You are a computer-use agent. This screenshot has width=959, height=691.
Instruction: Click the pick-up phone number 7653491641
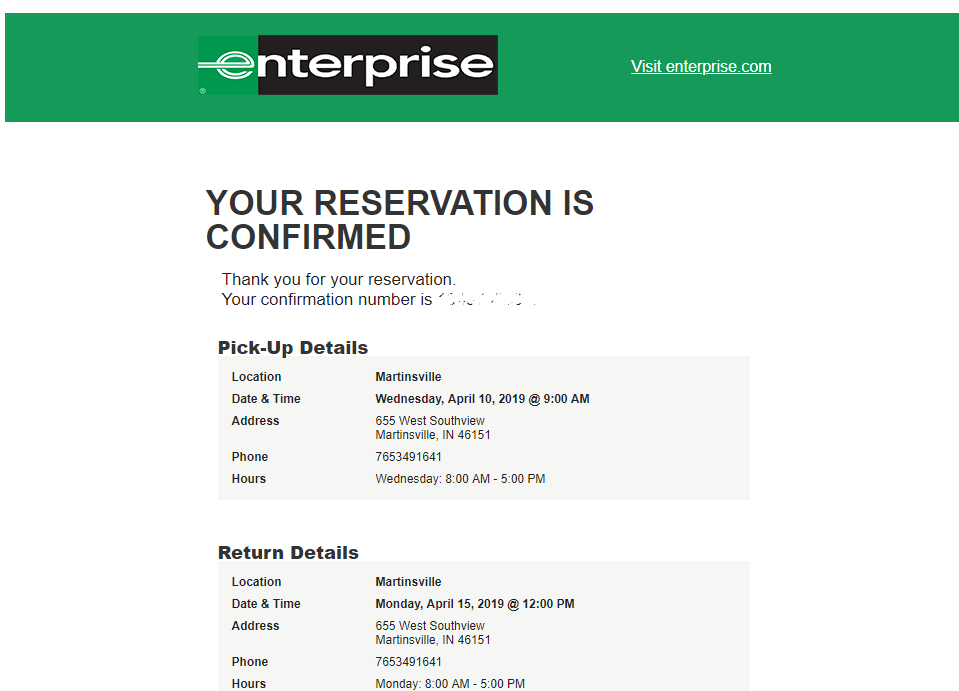[x=408, y=457]
